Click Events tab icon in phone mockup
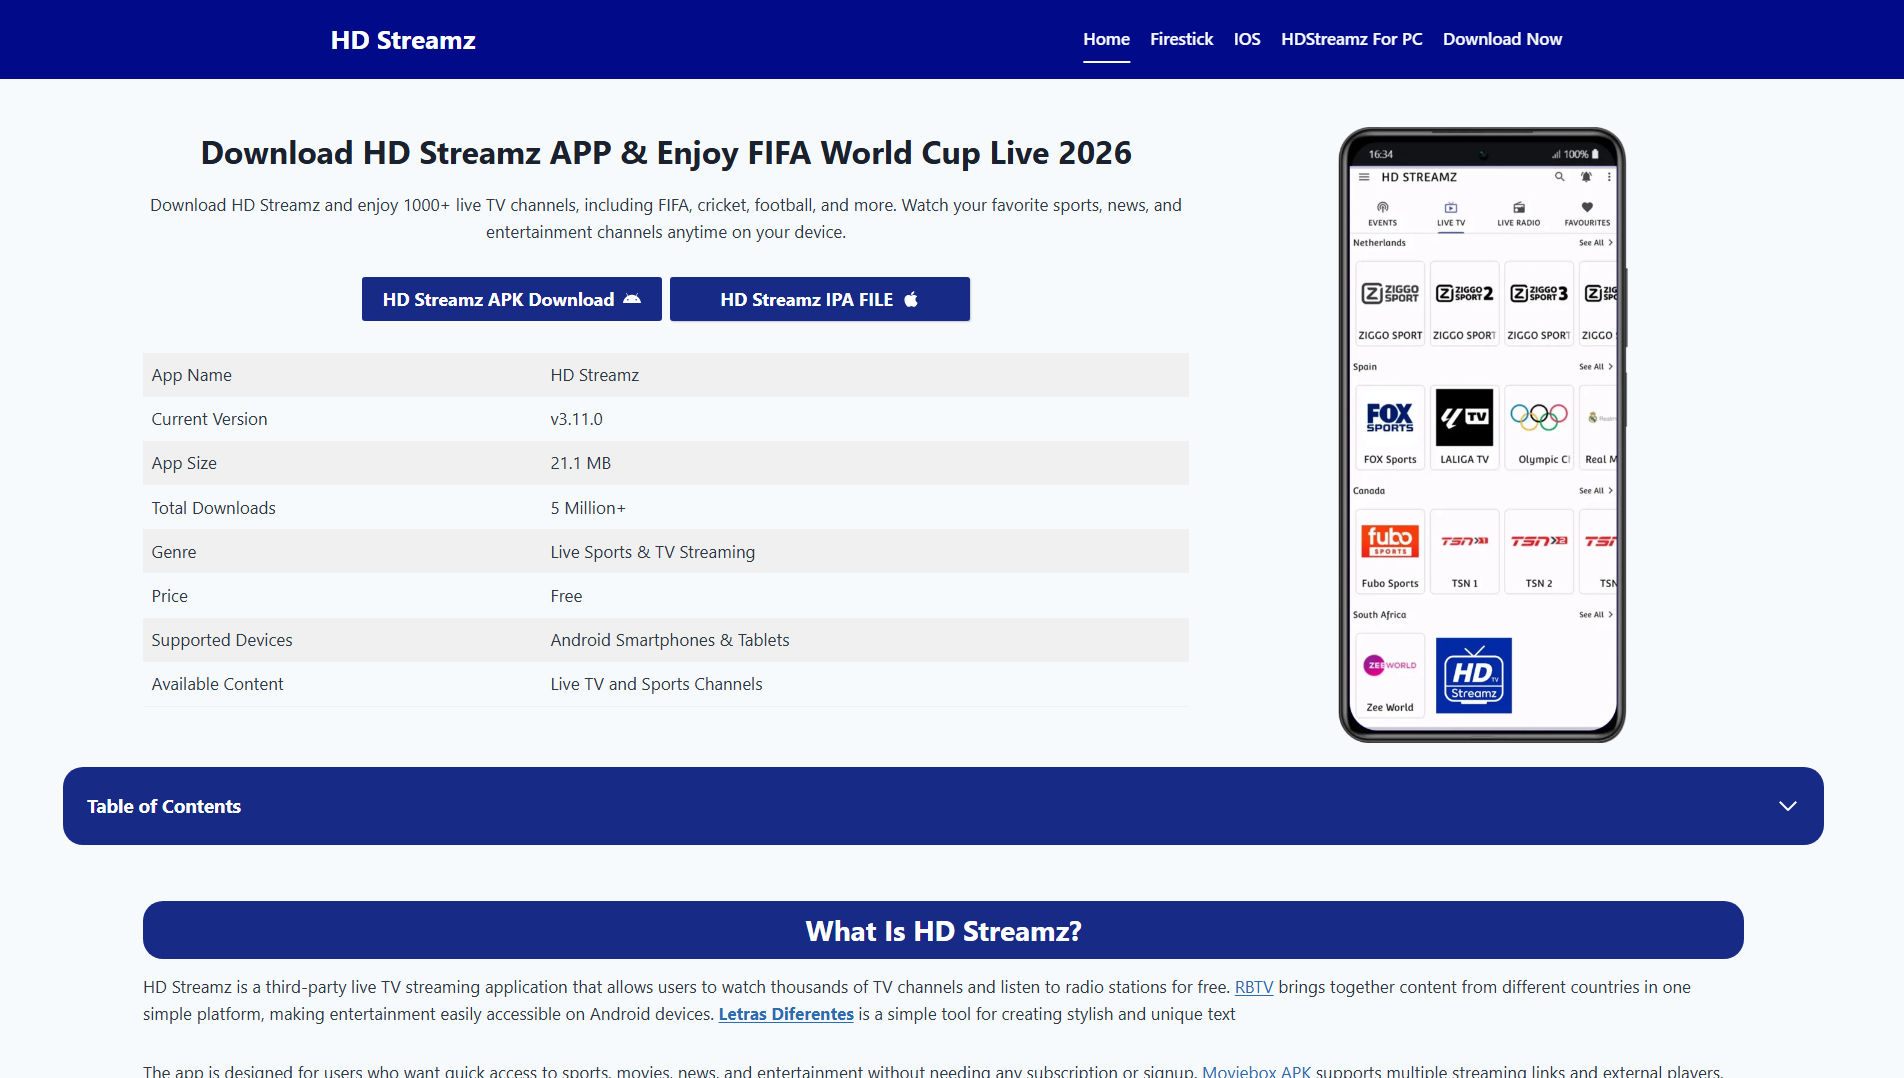This screenshot has width=1904, height=1078. (1383, 207)
